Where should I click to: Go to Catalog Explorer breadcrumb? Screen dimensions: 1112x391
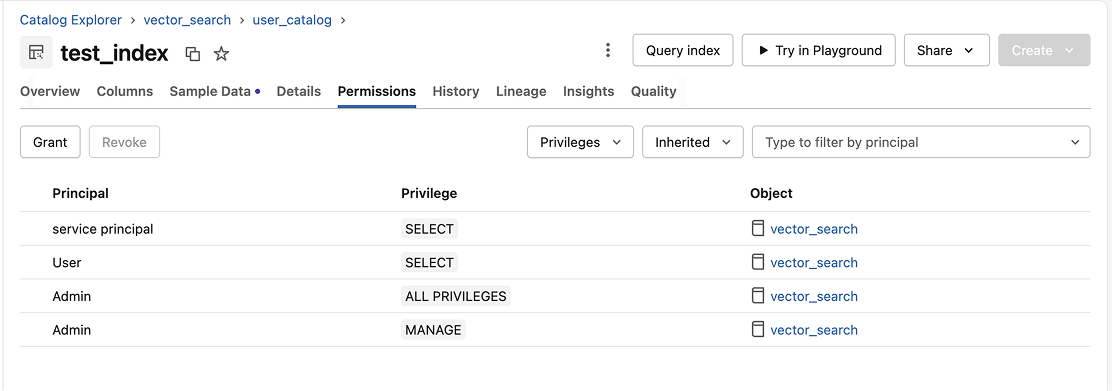(x=71, y=20)
